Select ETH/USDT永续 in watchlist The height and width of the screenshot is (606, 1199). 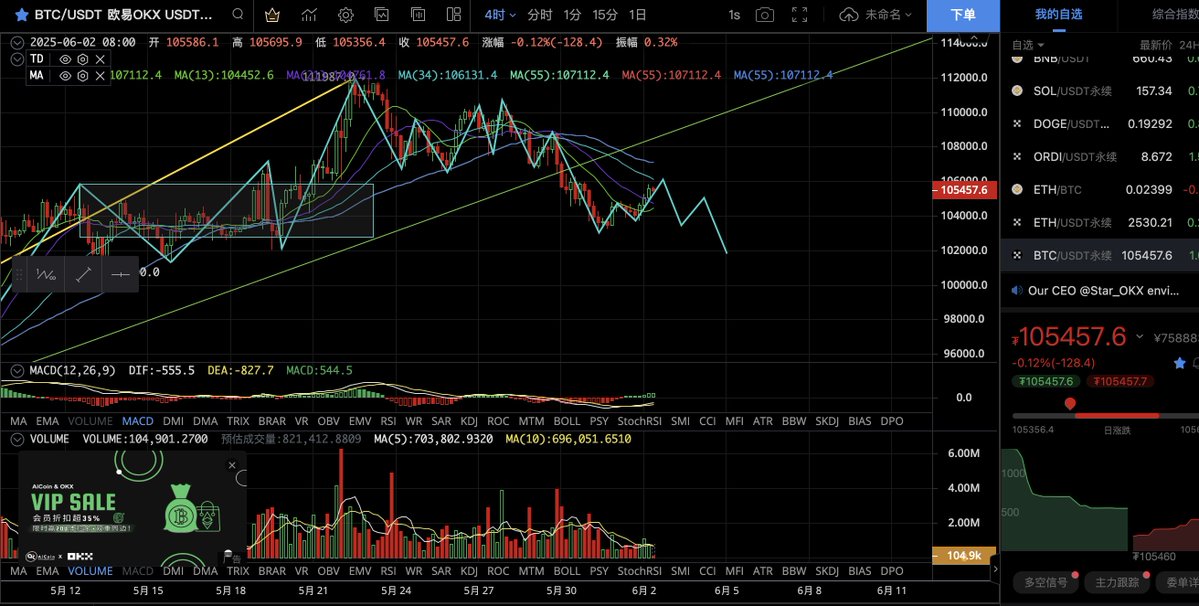point(1100,222)
